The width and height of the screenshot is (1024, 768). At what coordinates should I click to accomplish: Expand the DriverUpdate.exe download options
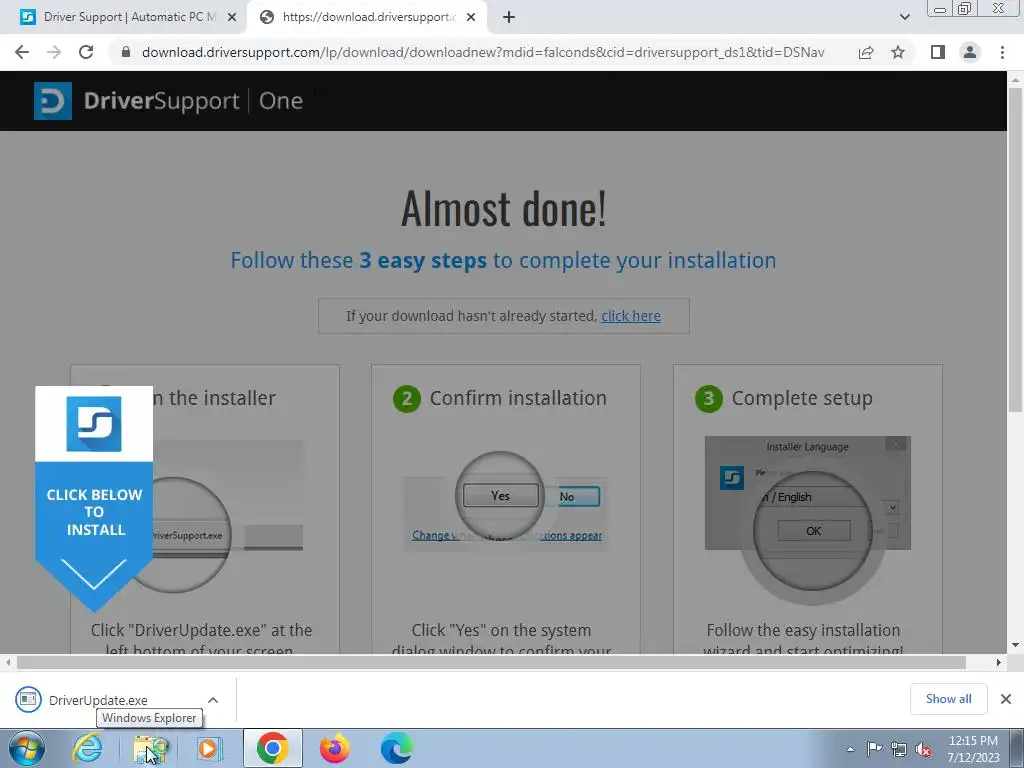coord(213,700)
